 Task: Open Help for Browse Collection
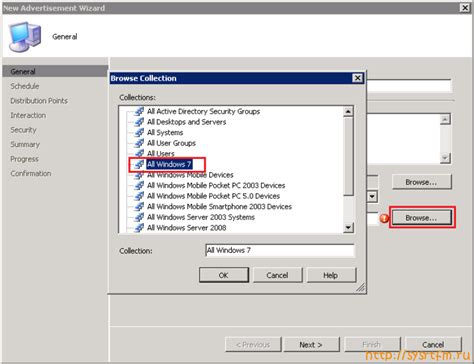(x=331, y=275)
